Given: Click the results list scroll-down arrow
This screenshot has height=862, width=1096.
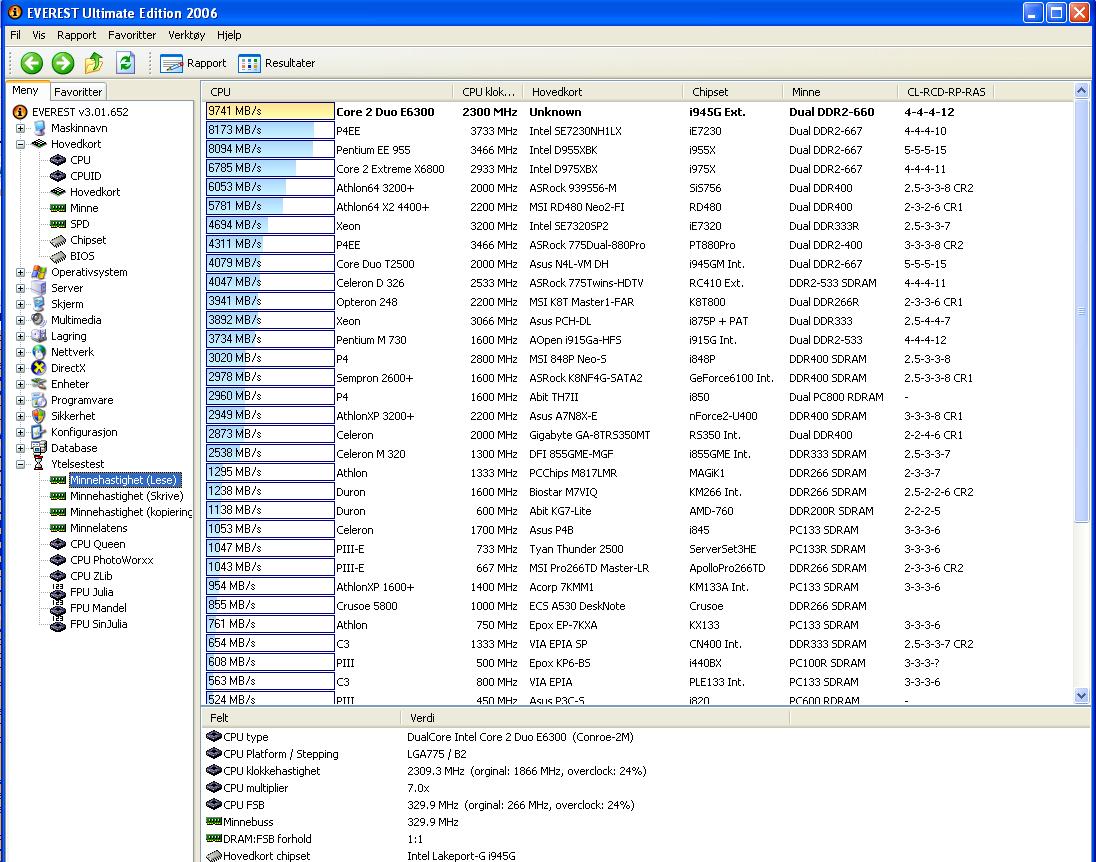Looking at the screenshot, I should point(1081,696).
